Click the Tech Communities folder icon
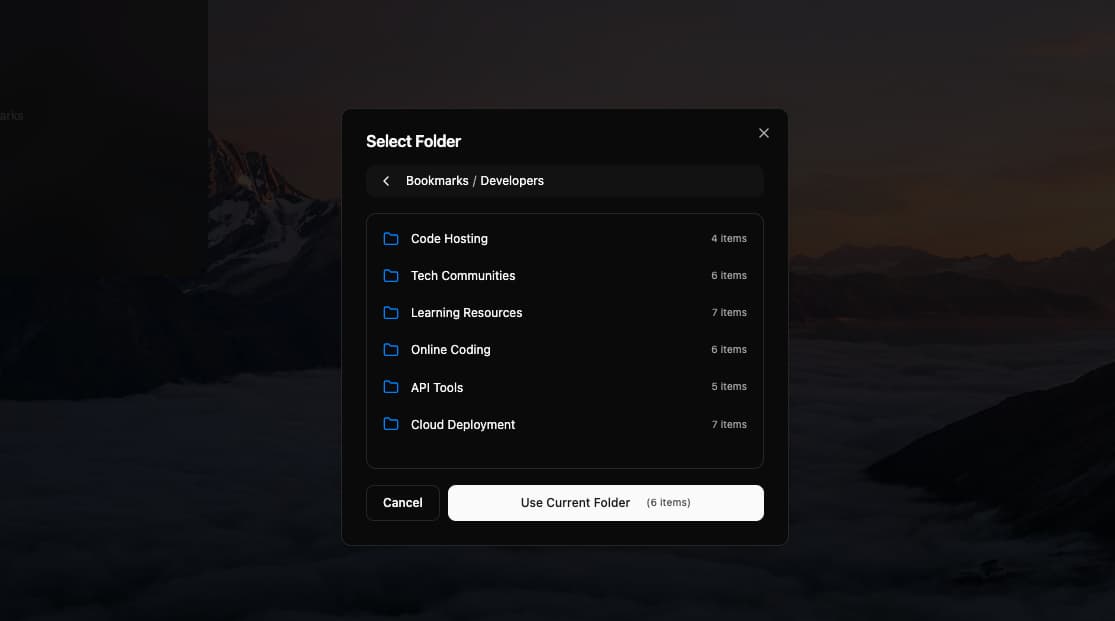 point(390,275)
